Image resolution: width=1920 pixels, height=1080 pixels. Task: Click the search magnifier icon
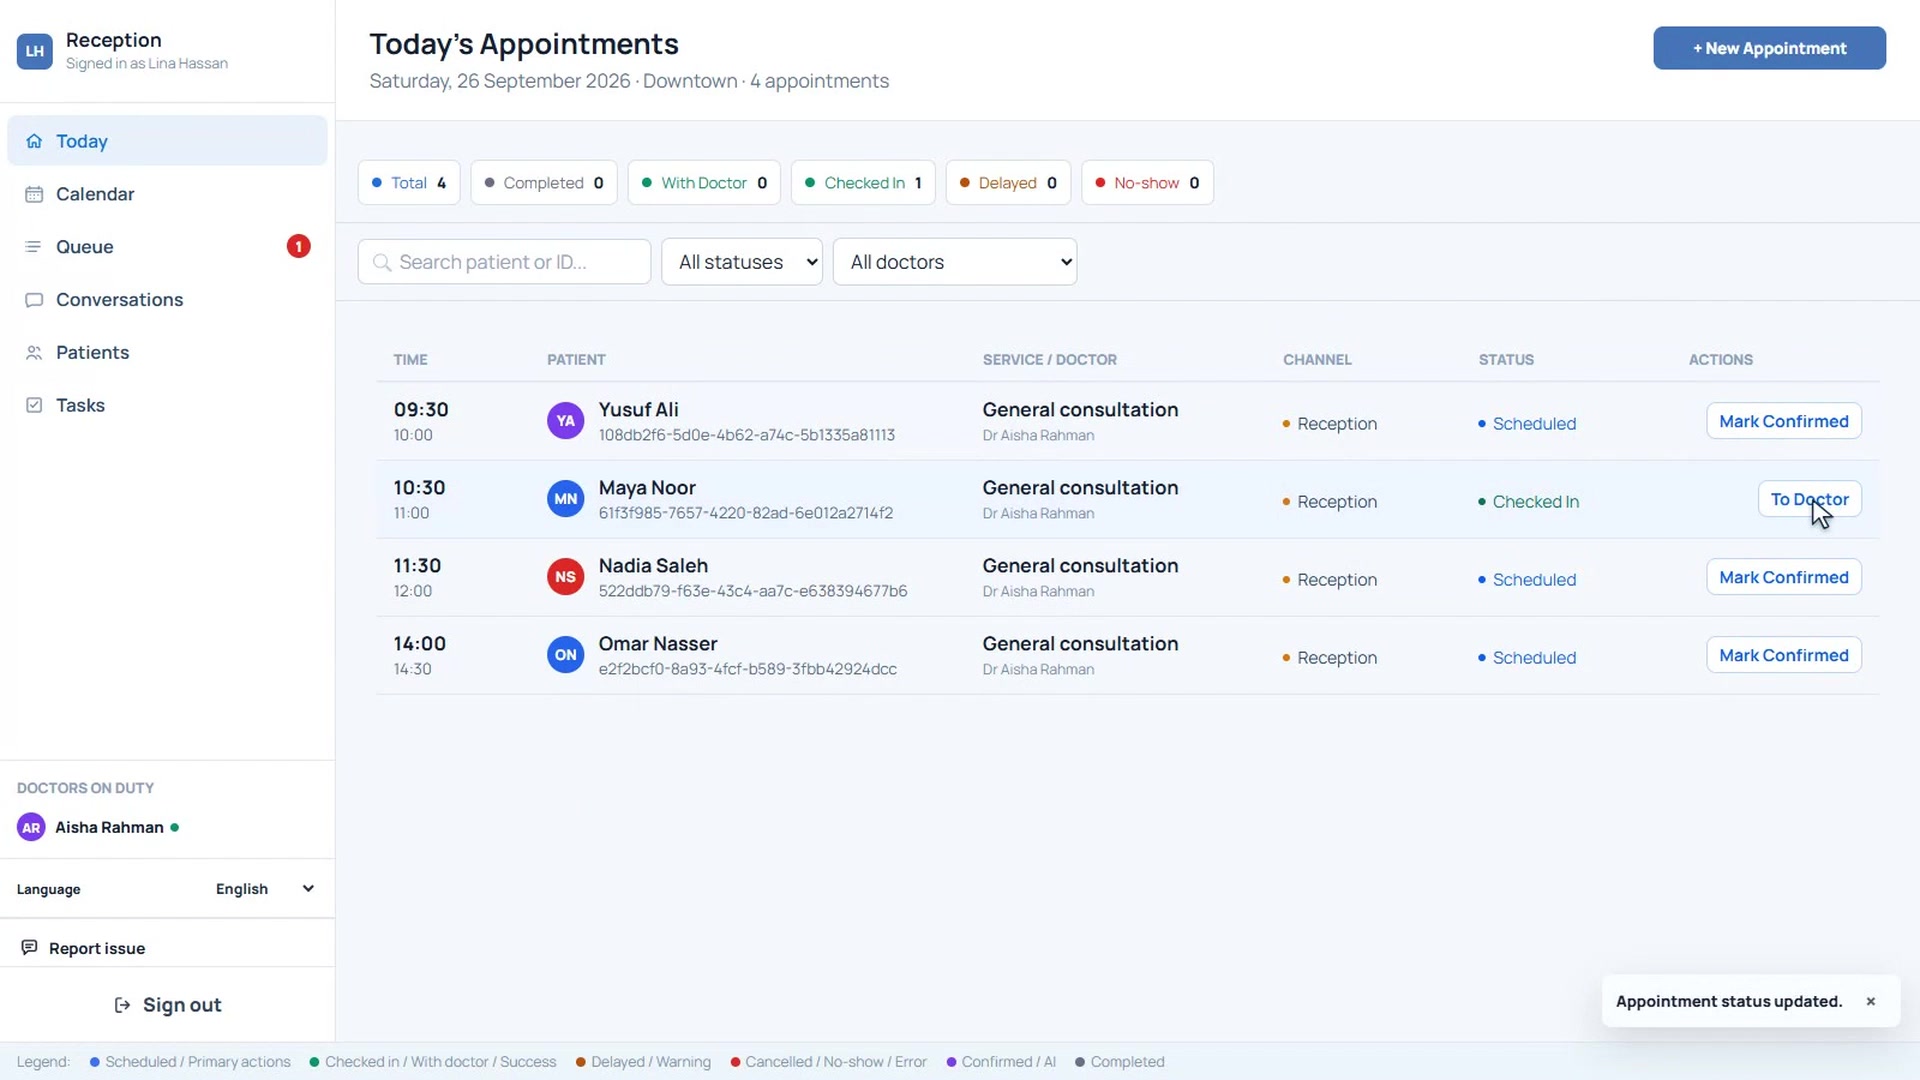(381, 262)
